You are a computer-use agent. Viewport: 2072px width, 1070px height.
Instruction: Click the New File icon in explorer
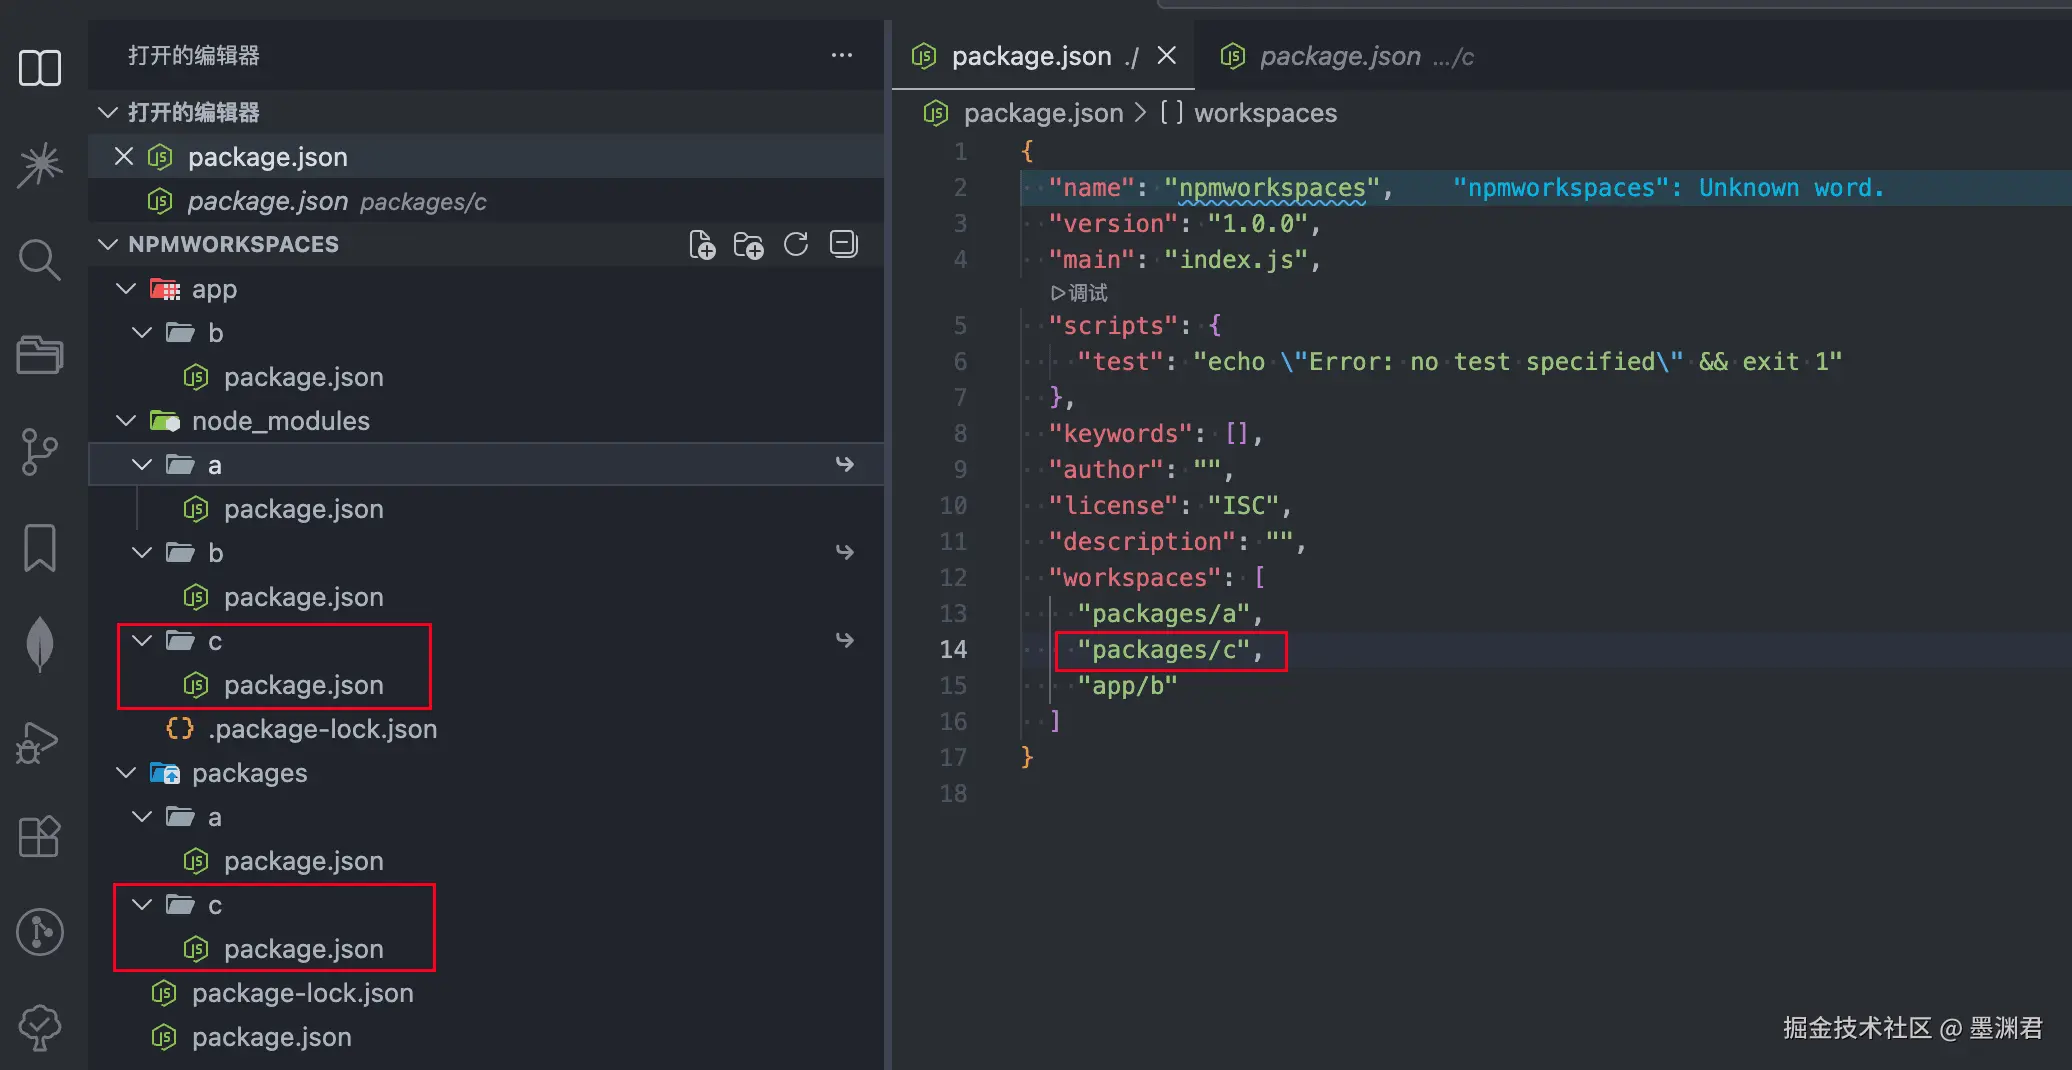(702, 245)
